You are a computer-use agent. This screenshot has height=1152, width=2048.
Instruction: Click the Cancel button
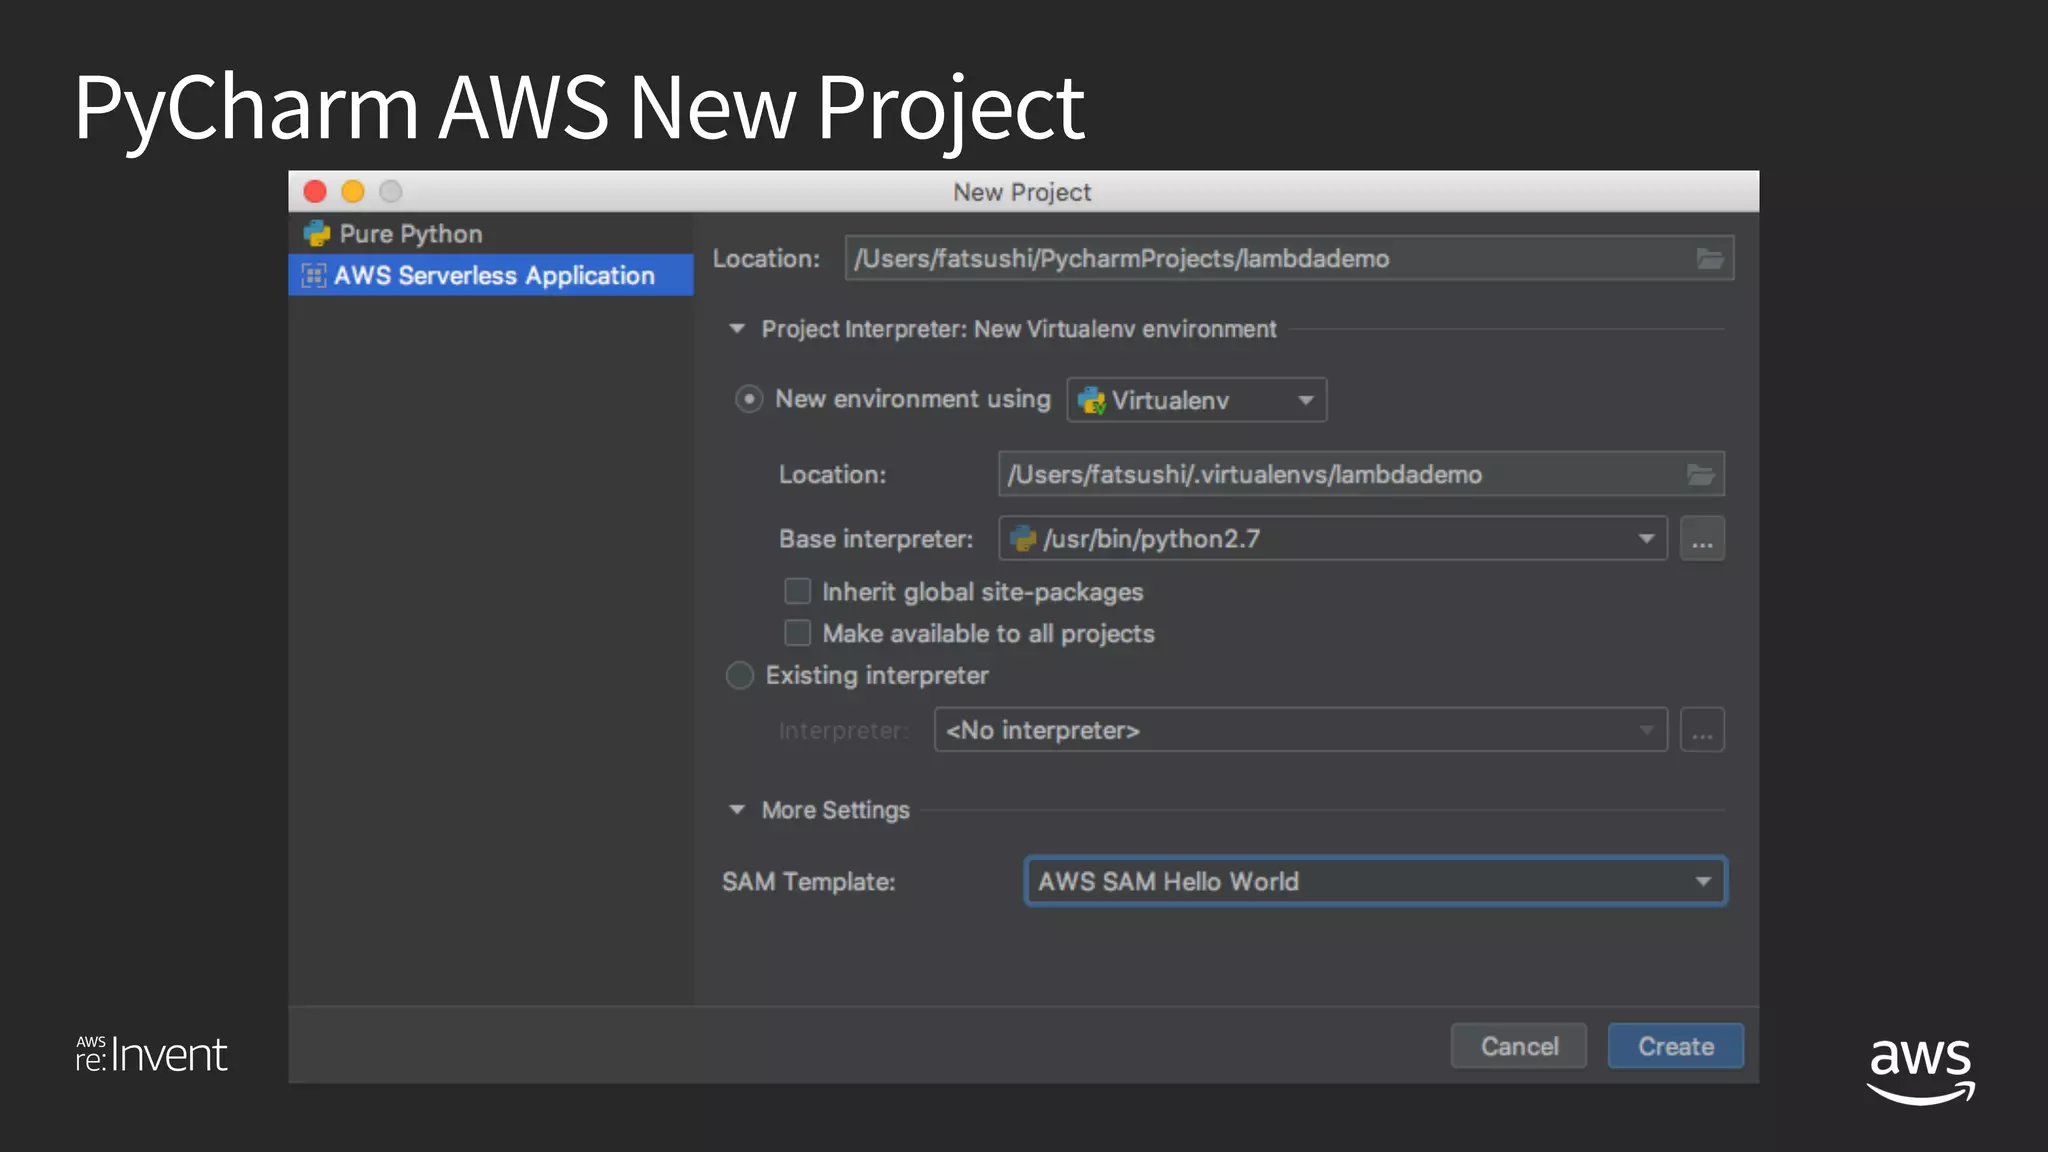coord(1518,1047)
